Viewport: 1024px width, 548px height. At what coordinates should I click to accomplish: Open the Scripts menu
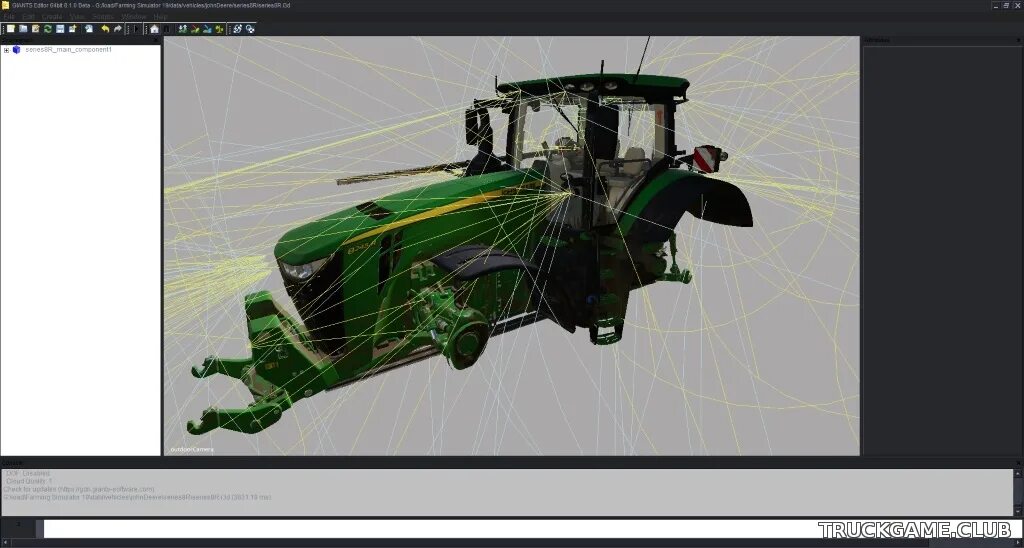pos(103,16)
